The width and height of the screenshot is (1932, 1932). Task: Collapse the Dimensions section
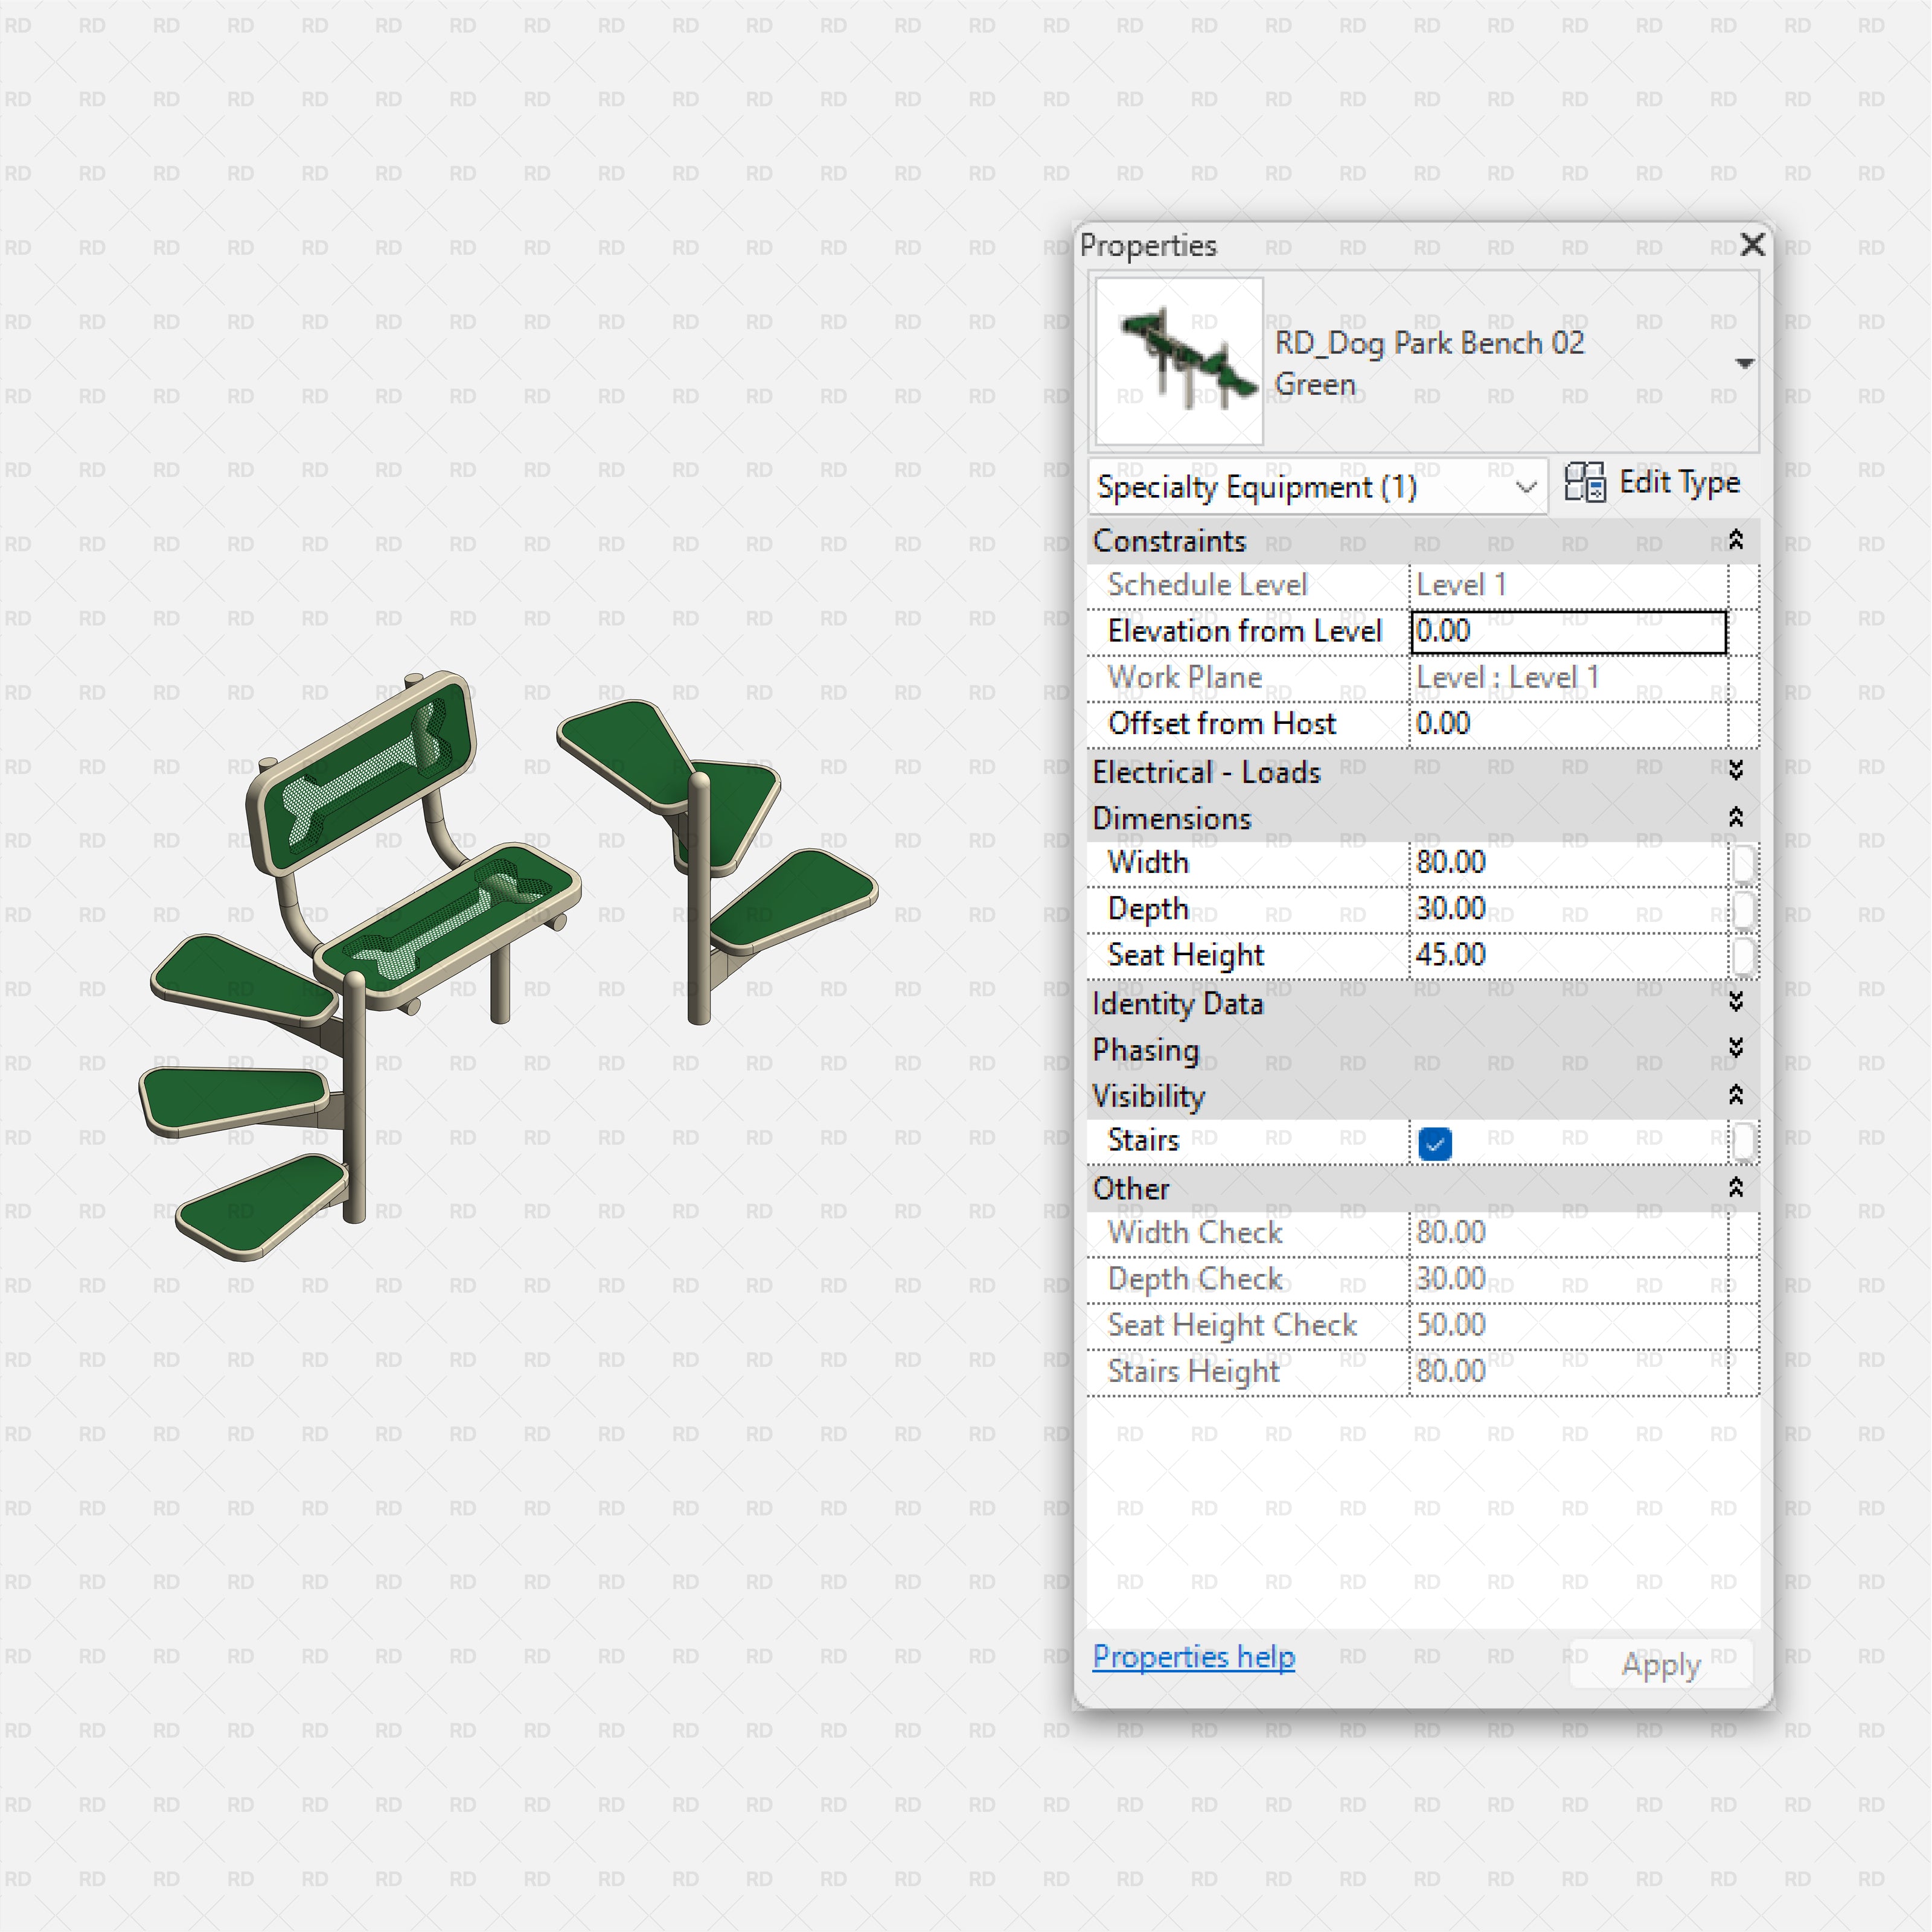pos(1736,817)
